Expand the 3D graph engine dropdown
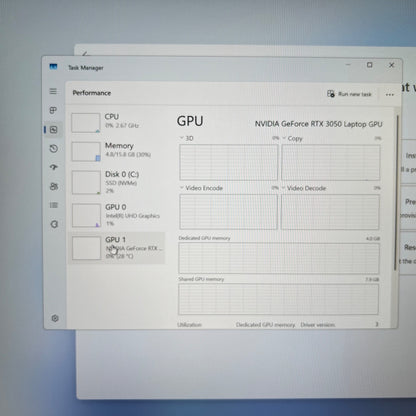This screenshot has width=416, height=416. pos(187,138)
